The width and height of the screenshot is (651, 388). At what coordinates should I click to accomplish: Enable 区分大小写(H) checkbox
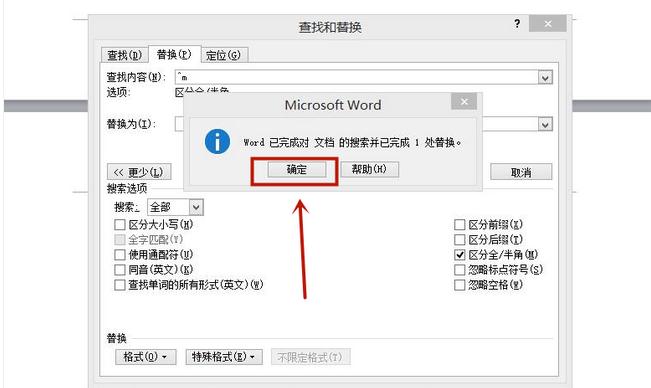pos(120,225)
